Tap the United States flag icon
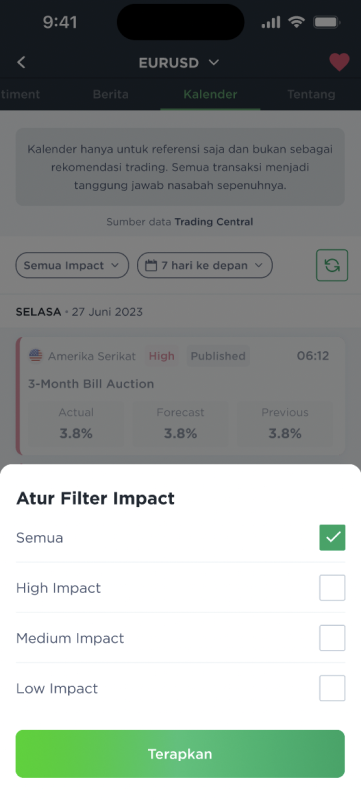Image resolution: width=361 pixels, height=800 pixels. pos(36,356)
